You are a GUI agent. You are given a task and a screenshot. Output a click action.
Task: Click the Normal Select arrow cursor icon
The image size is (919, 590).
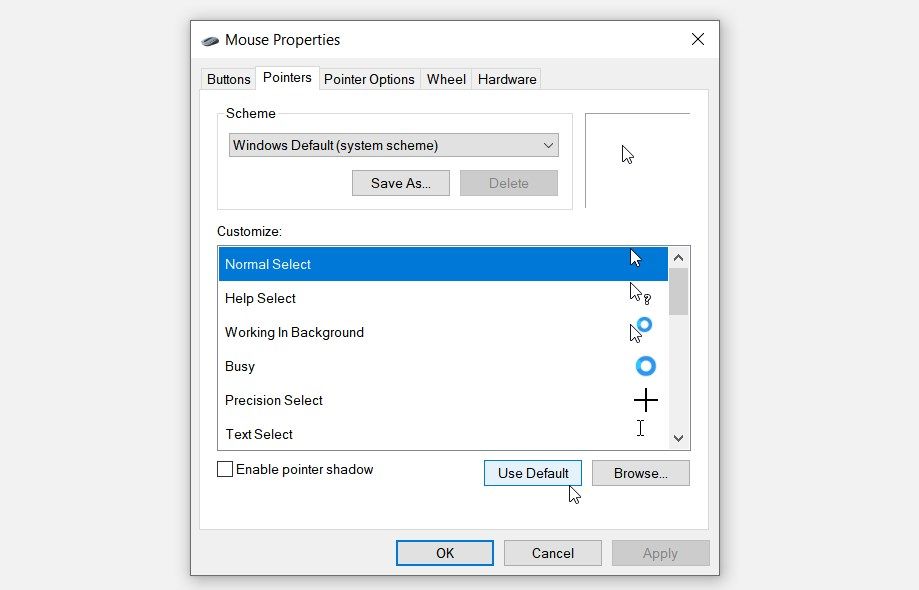point(636,258)
